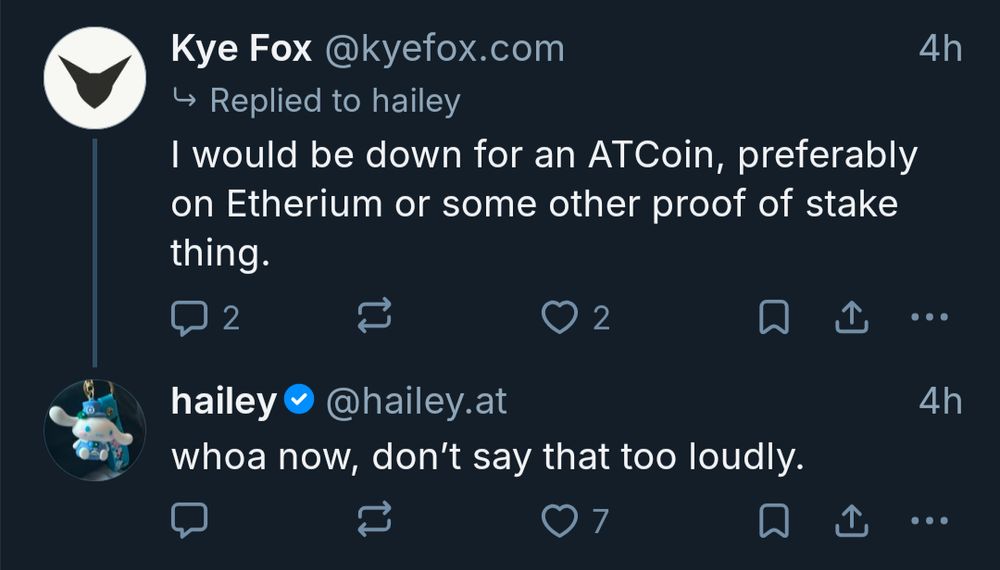The width and height of the screenshot is (1000, 570).
Task: Click hailey's blue verified badge
Action: (300, 402)
